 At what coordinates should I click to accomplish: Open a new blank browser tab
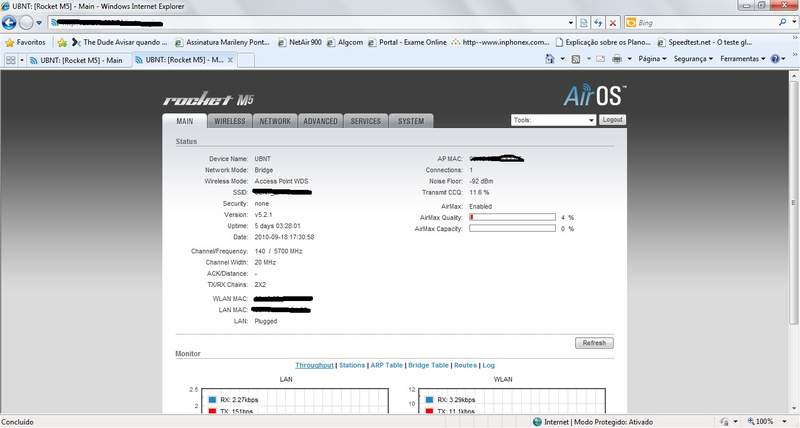[x=245, y=60]
